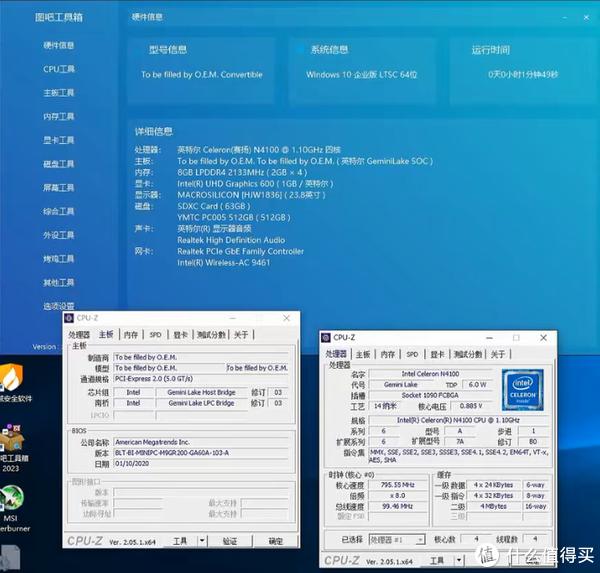The image size is (600, 573).
Task: Open 烤鸡工具 in the sidebar
Action: [x=59, y=259]
